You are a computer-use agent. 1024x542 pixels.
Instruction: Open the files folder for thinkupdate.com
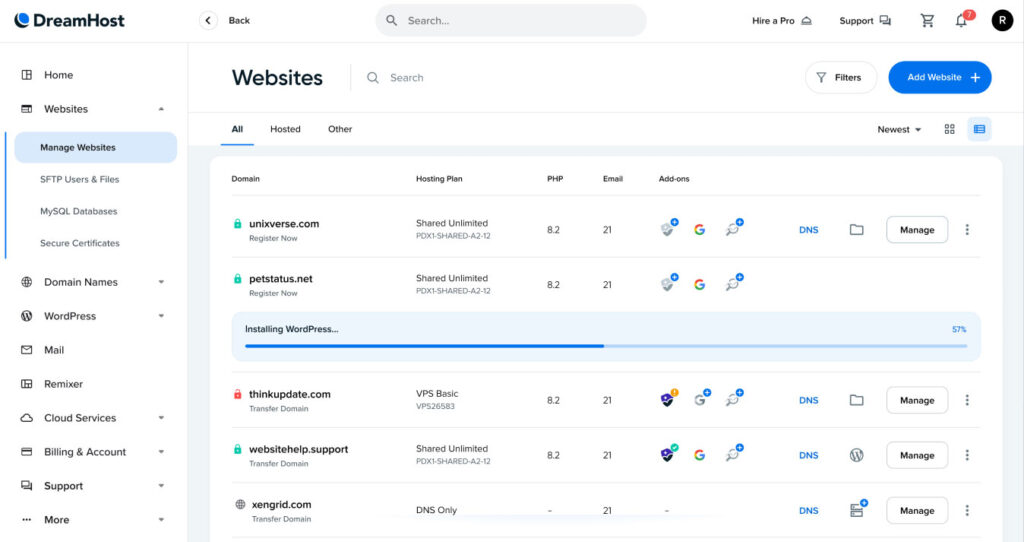pos(856,400)
